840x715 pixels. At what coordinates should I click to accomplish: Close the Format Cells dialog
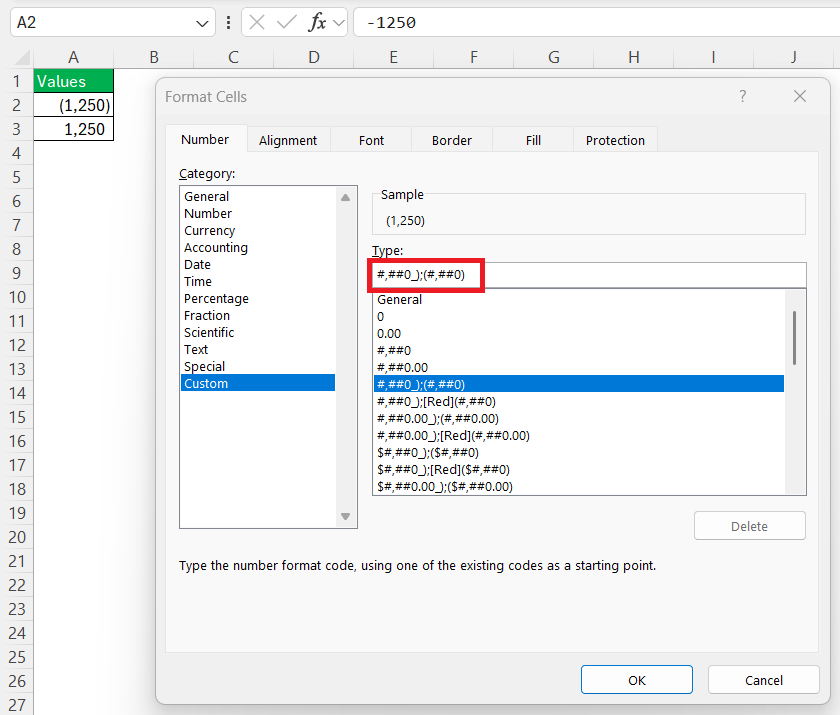(x=800, y=96)
